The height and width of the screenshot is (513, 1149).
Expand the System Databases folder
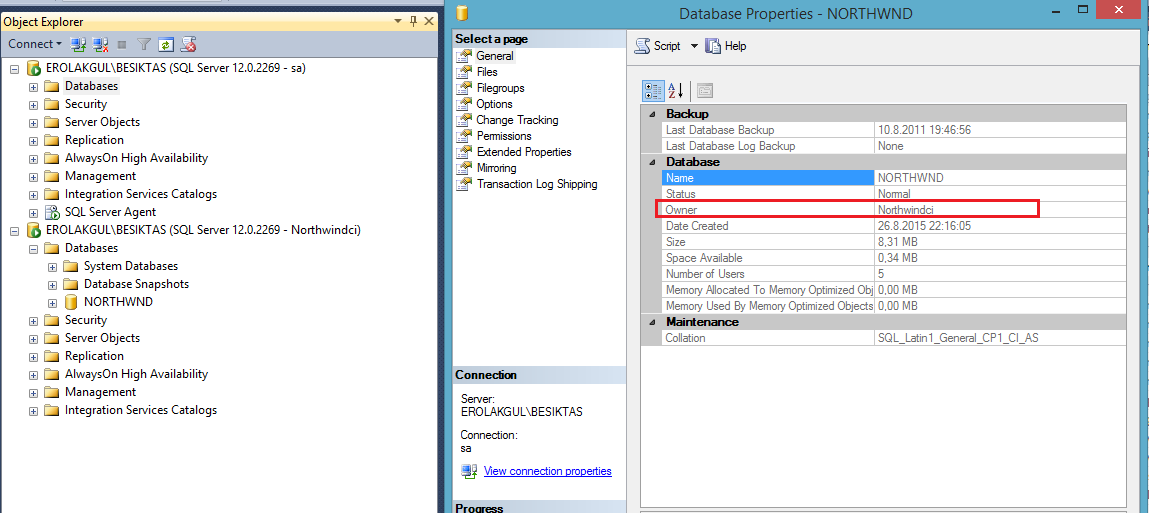(52, 267)
